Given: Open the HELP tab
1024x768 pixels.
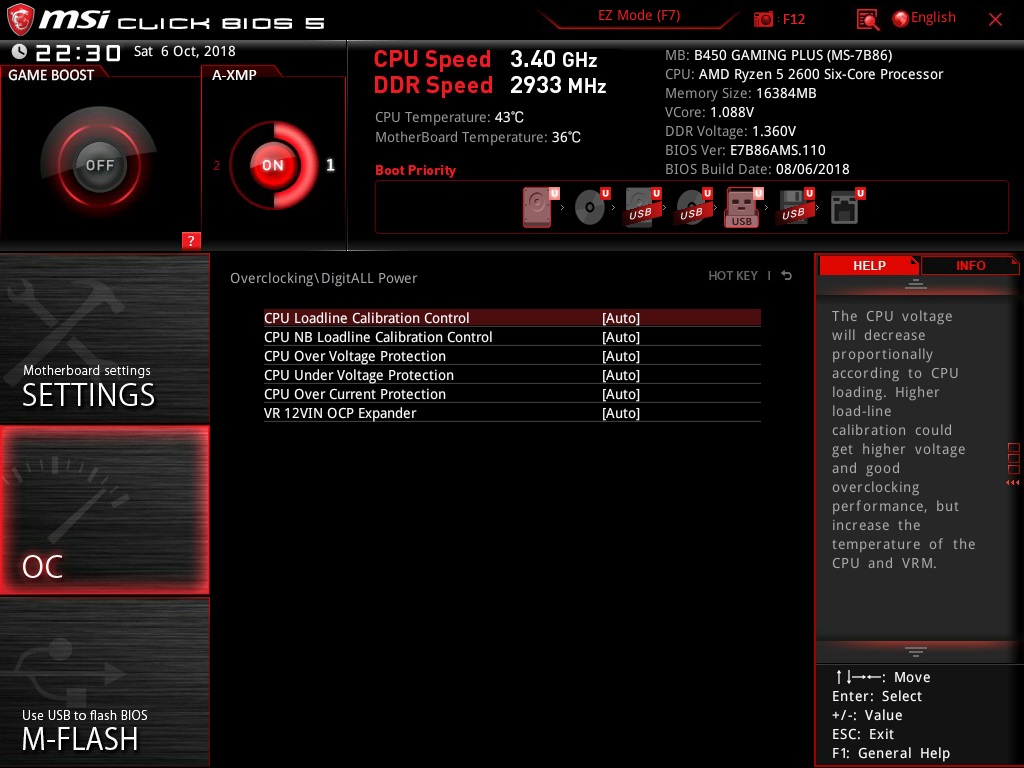Looking at the screenshot, I should [869, 265].
